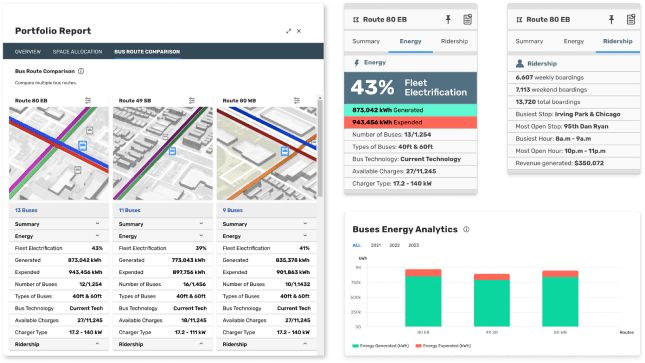Pin the Route 80 EB Energy card
Screen dimensions: 645x363
pyautogui.click(x=448, y=19)
